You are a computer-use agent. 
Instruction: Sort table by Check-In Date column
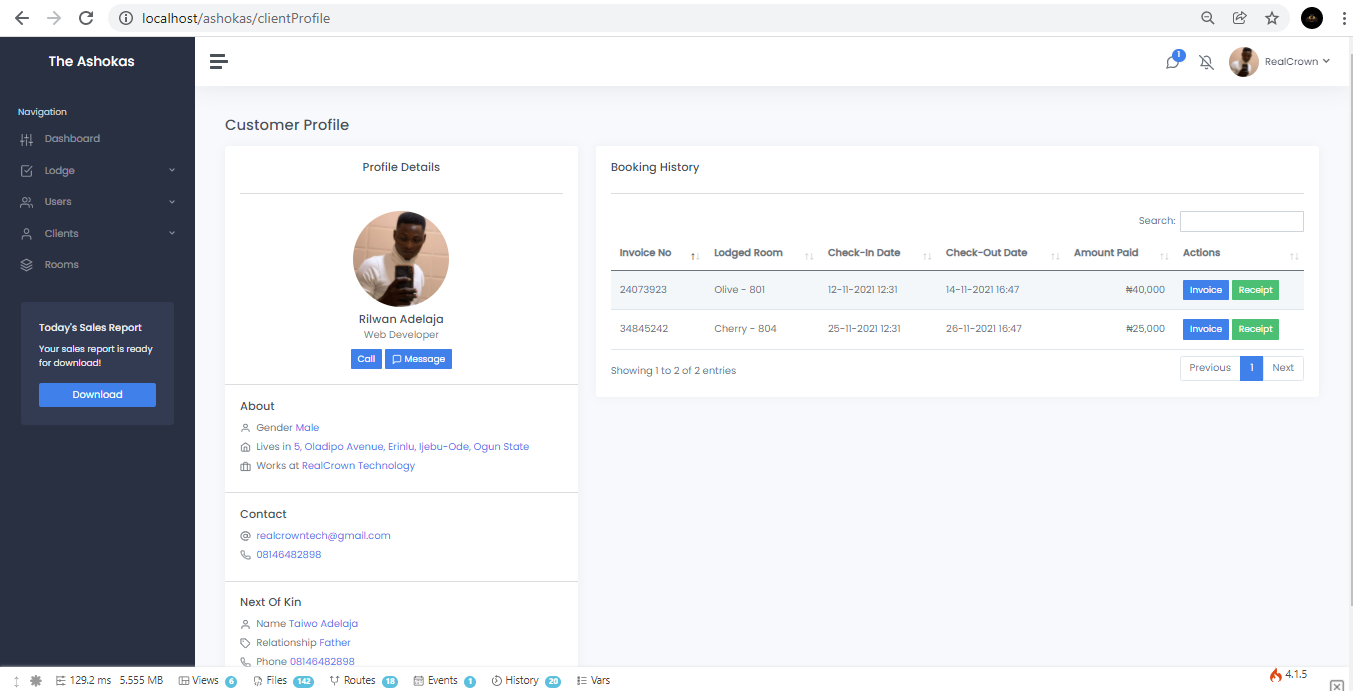pos(879,253)
